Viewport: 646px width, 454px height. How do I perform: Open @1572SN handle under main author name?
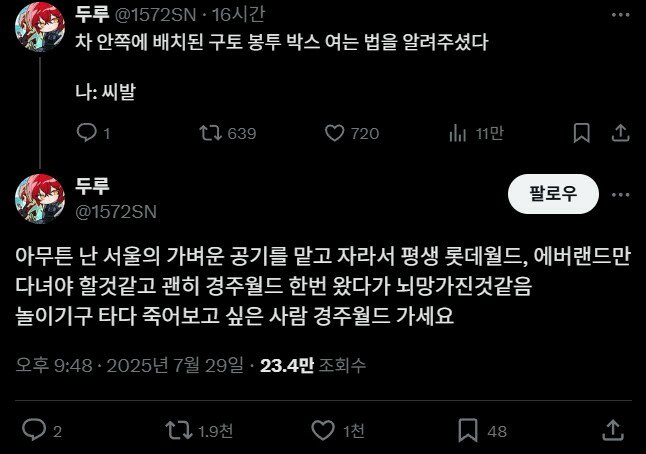coord(116,212)
